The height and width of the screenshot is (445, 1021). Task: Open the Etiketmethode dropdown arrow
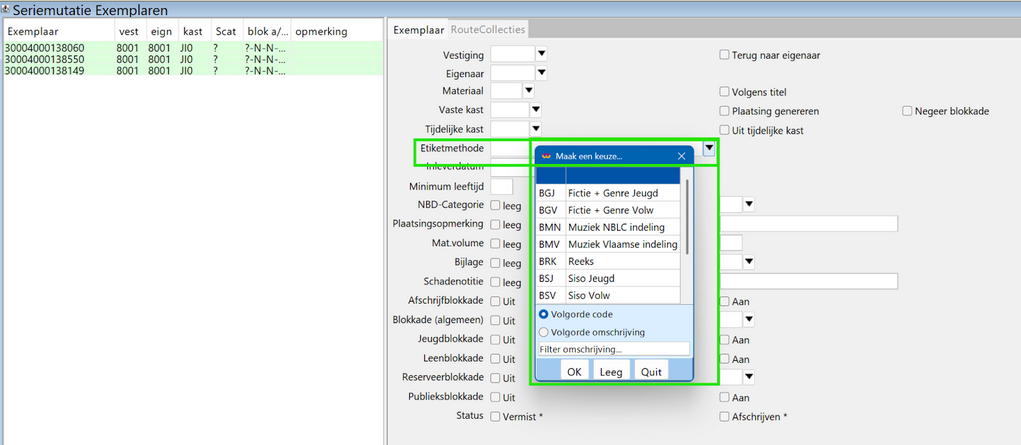pos(708,148)
